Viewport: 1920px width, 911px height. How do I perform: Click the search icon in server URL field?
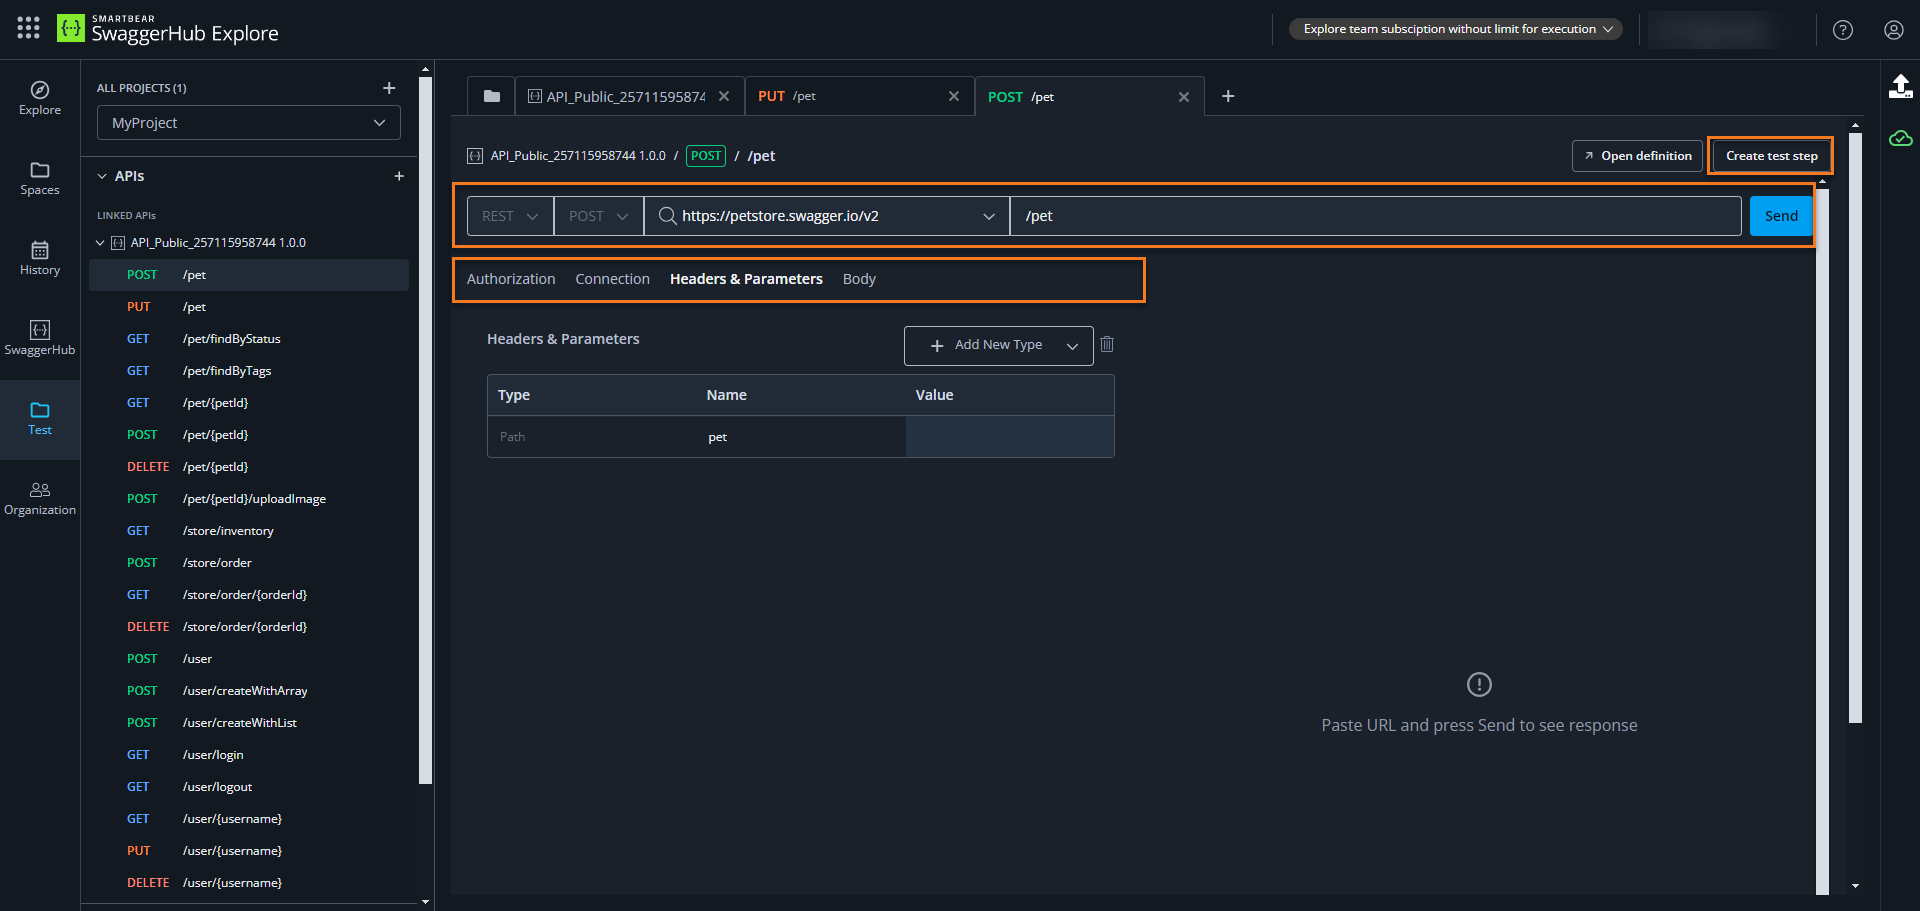(667, 216)
